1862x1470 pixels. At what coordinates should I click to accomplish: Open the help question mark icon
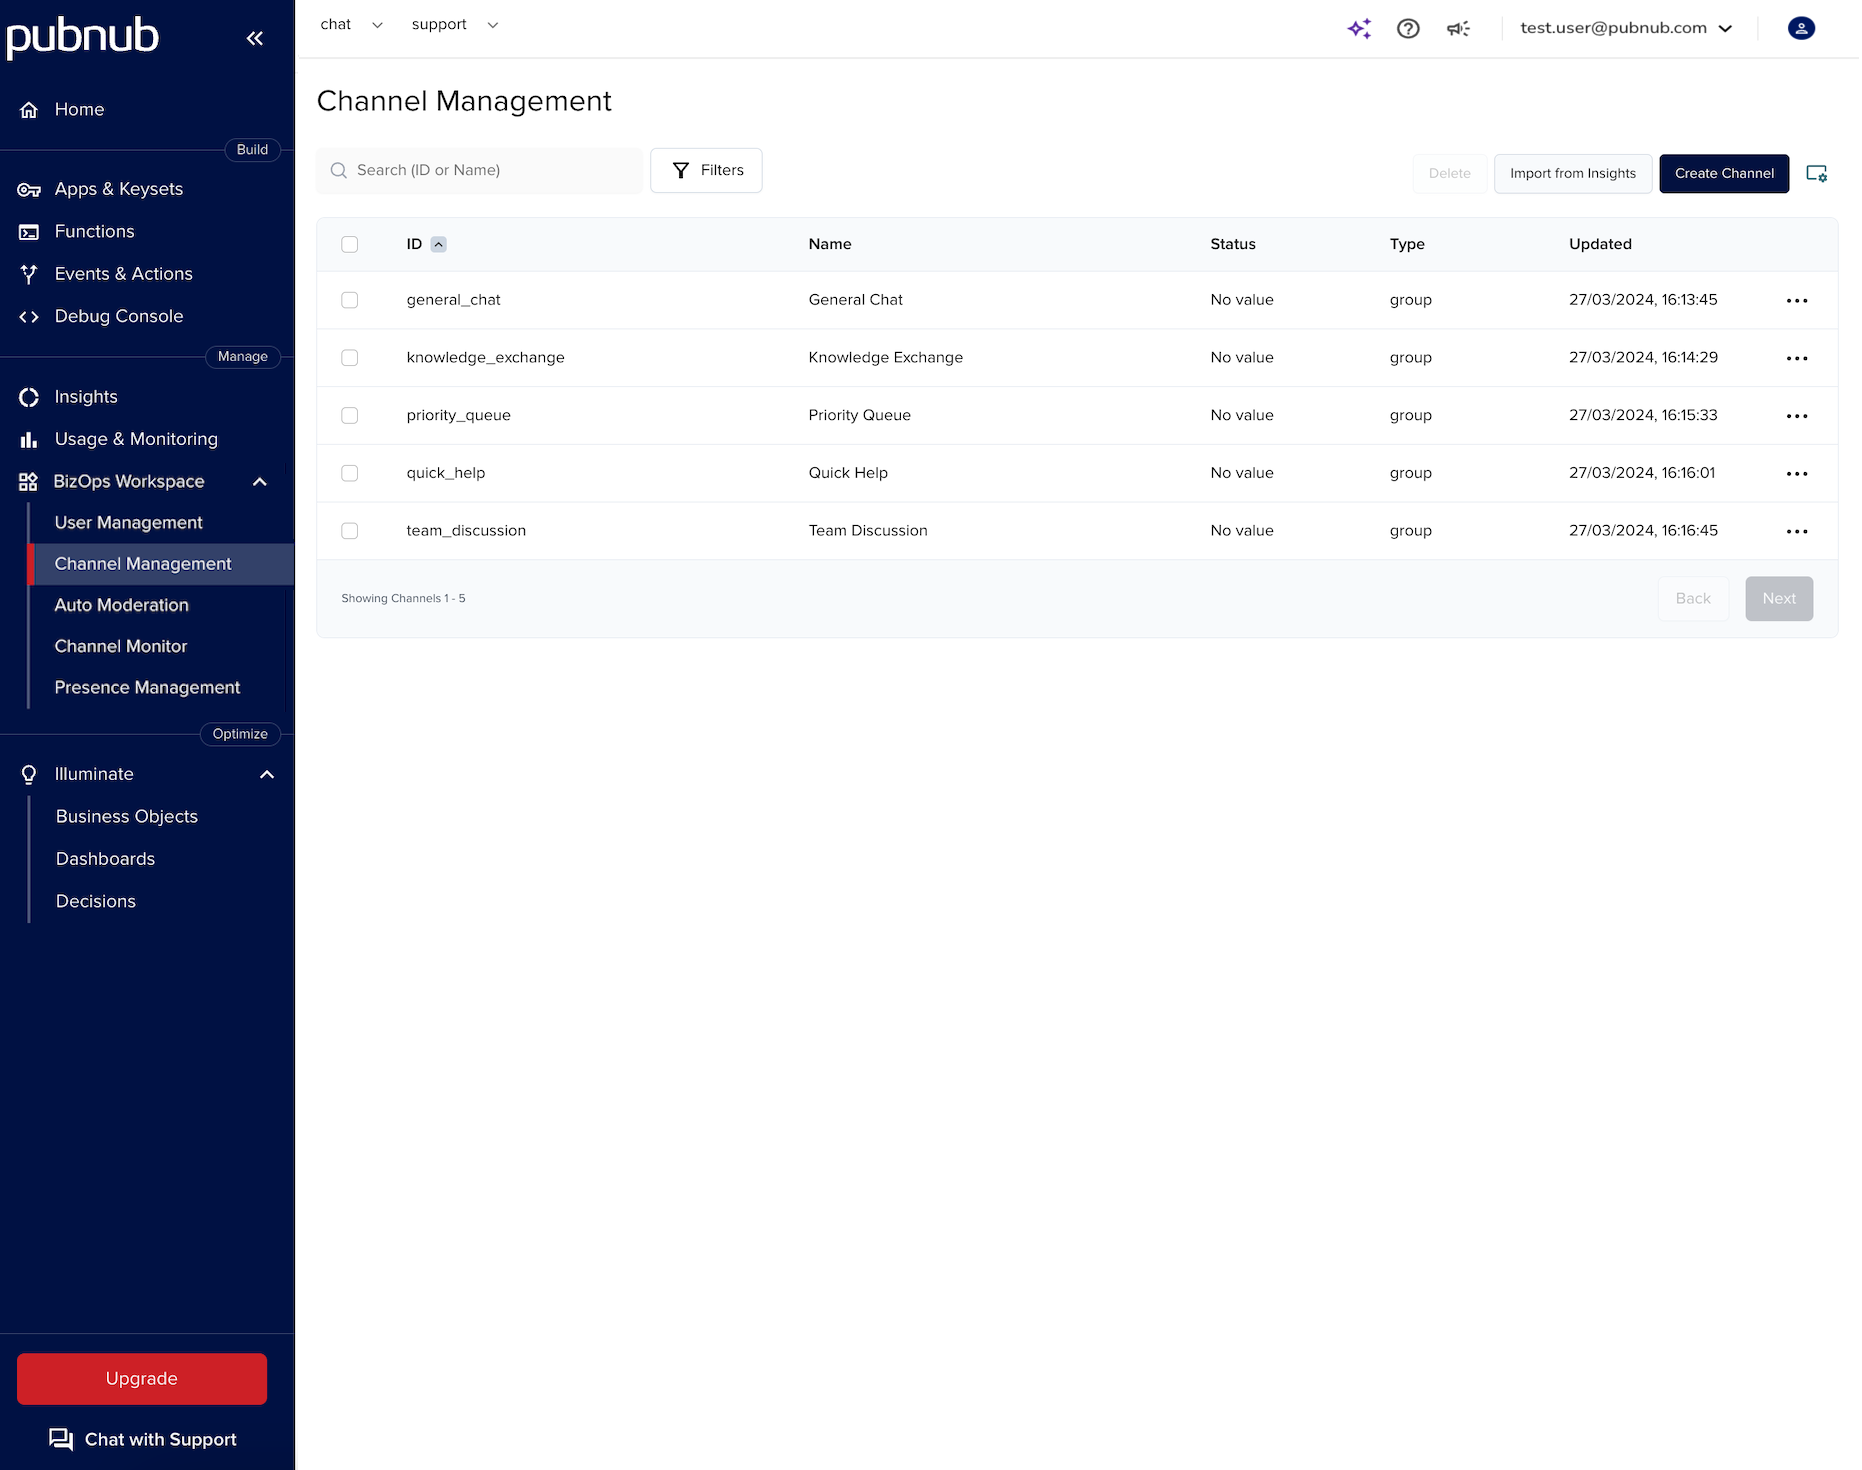pyautogui.click(x=1408, y=28)
